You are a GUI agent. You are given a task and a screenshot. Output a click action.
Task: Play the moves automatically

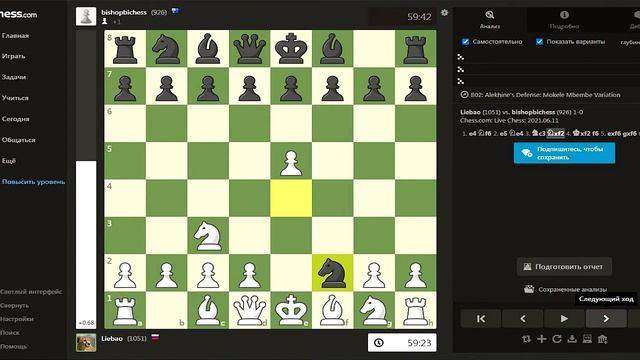click(x=564, y=318)
